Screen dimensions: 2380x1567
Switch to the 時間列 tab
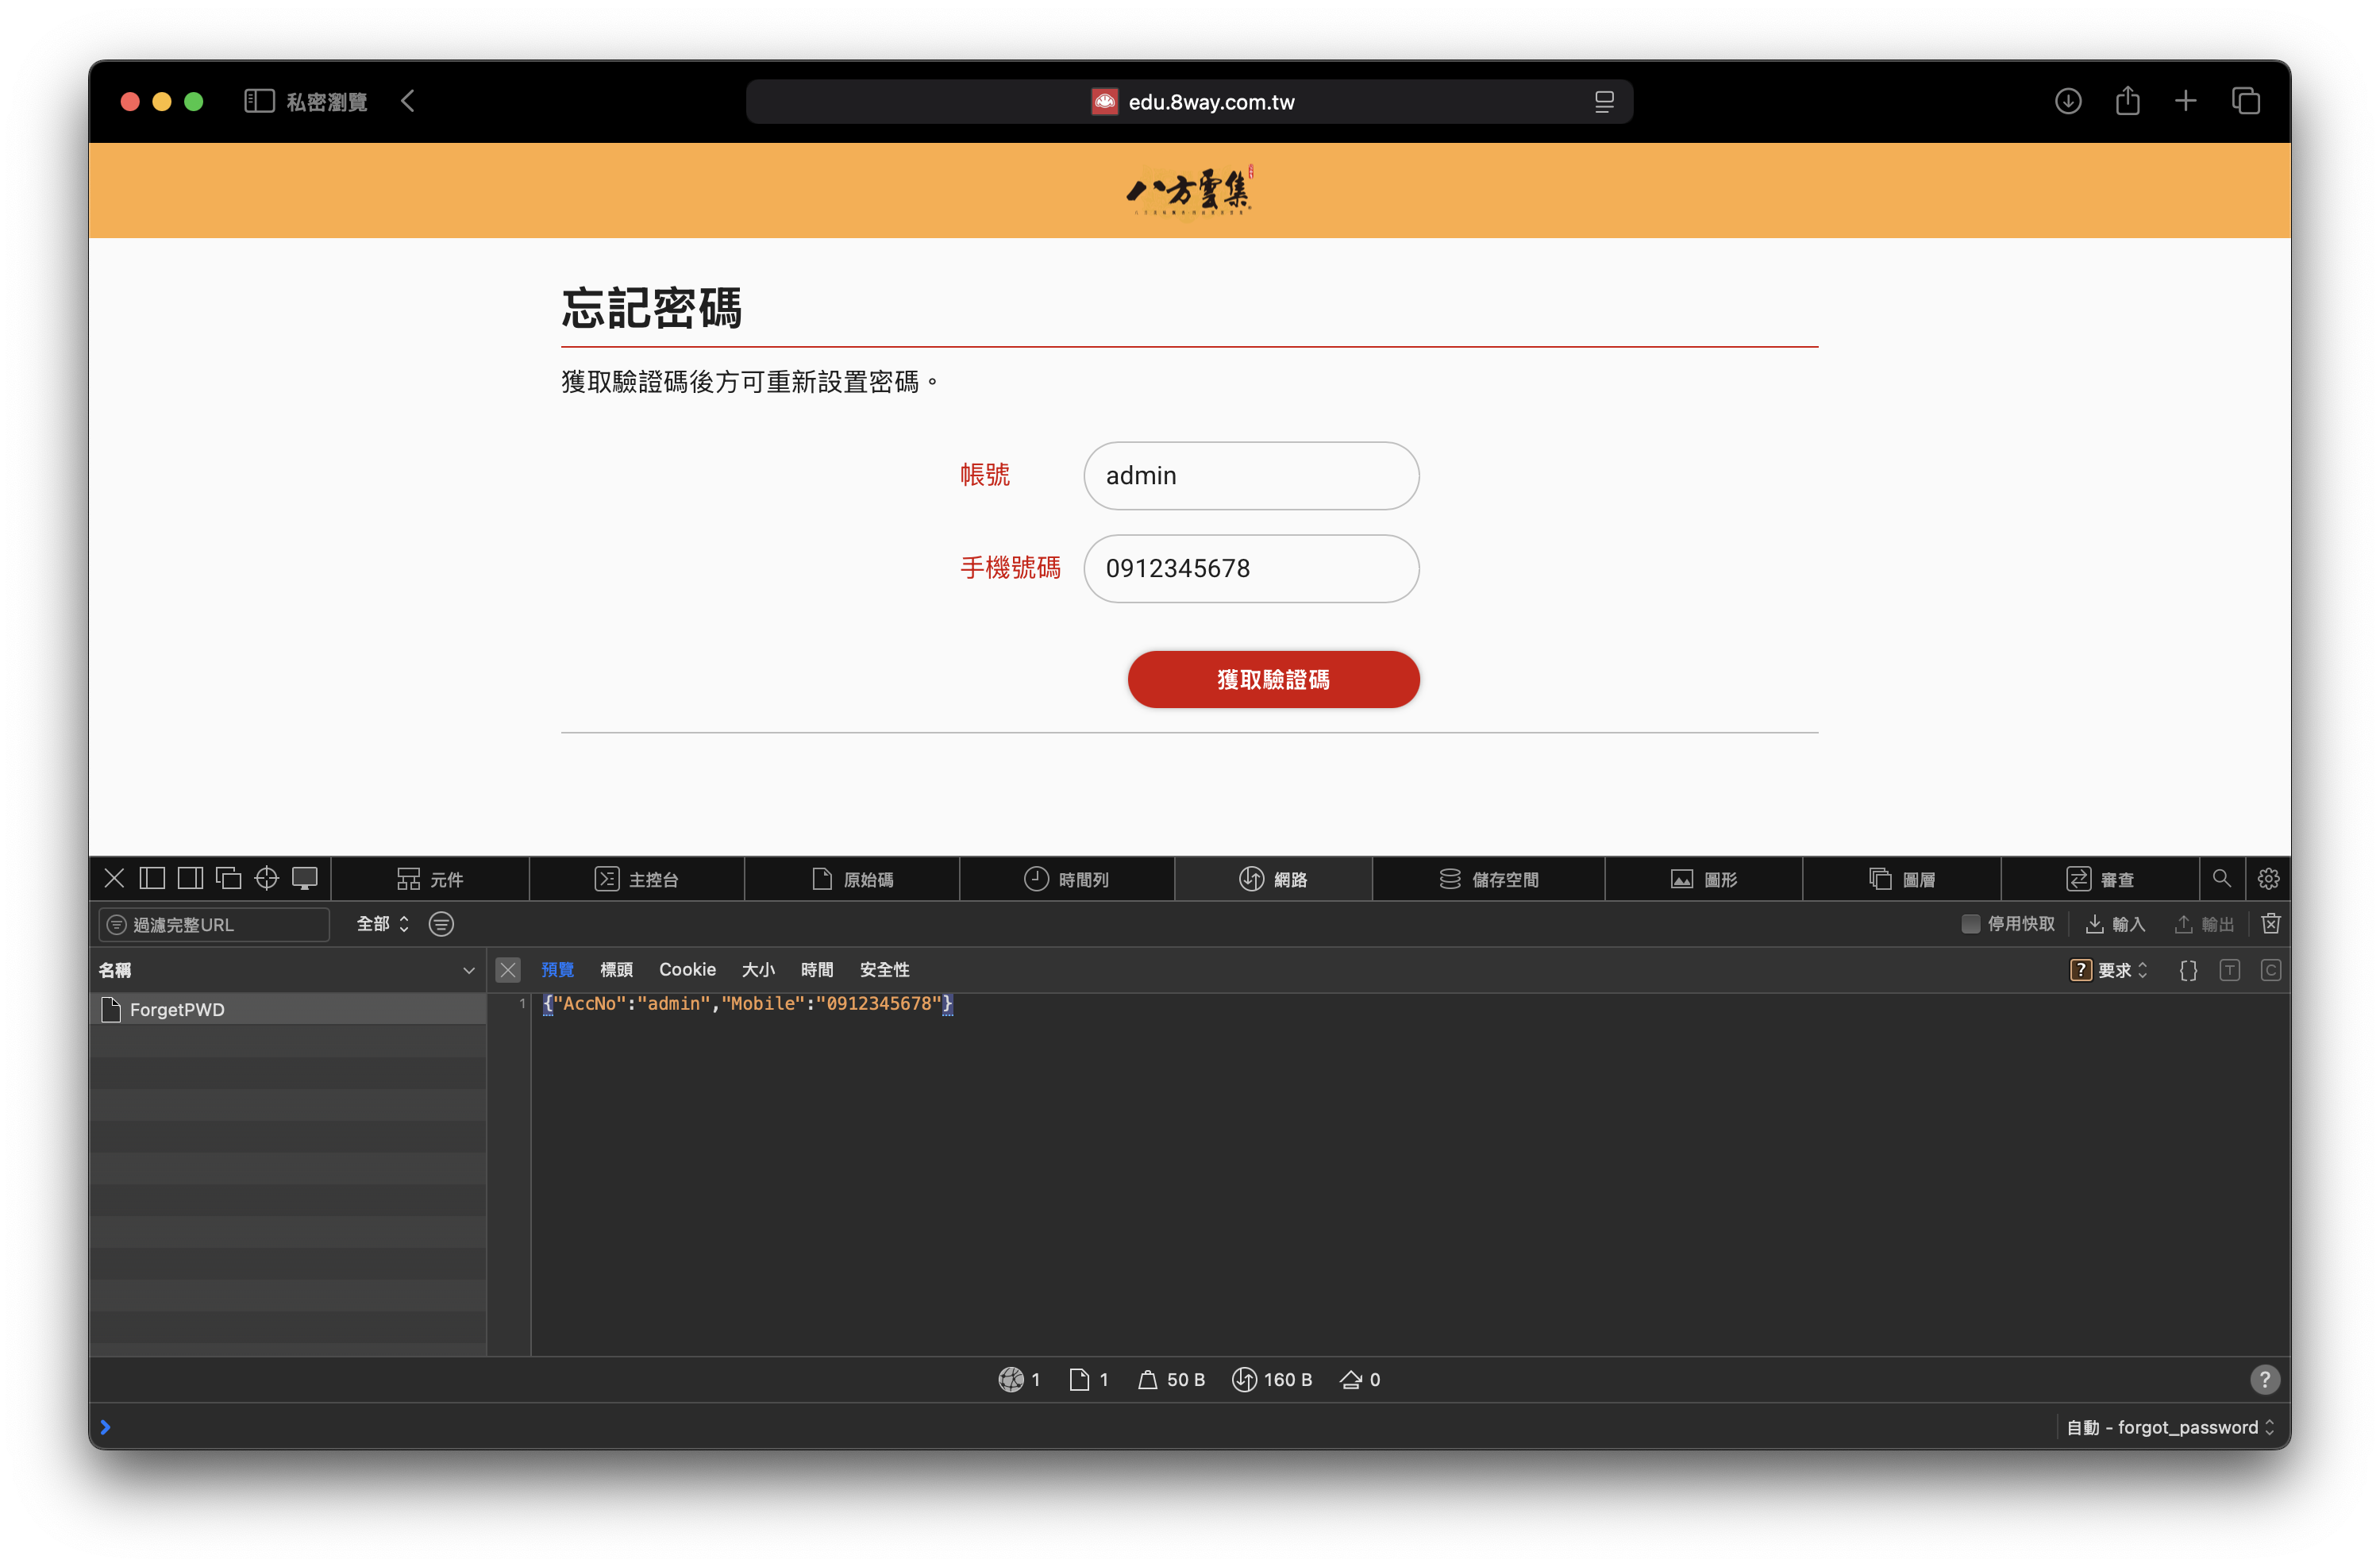coord(1067,879)
